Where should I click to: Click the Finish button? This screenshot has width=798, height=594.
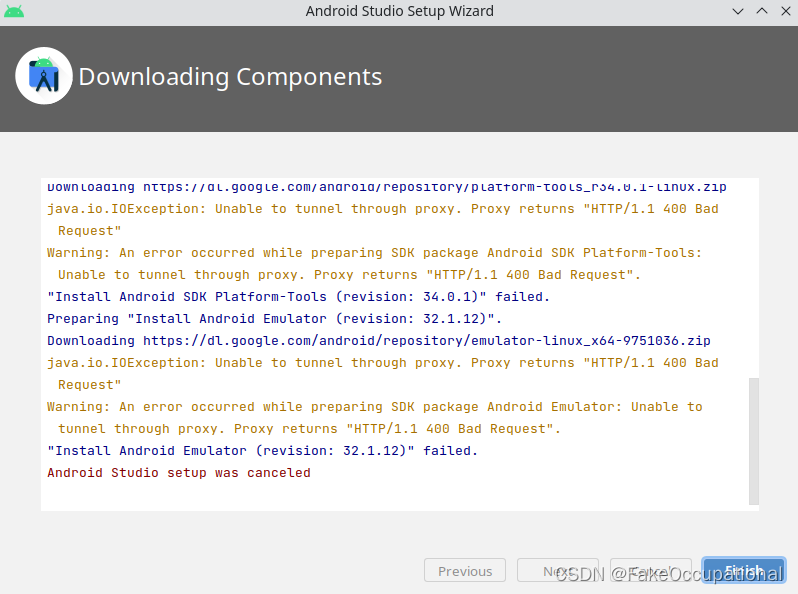coord(744,570)
